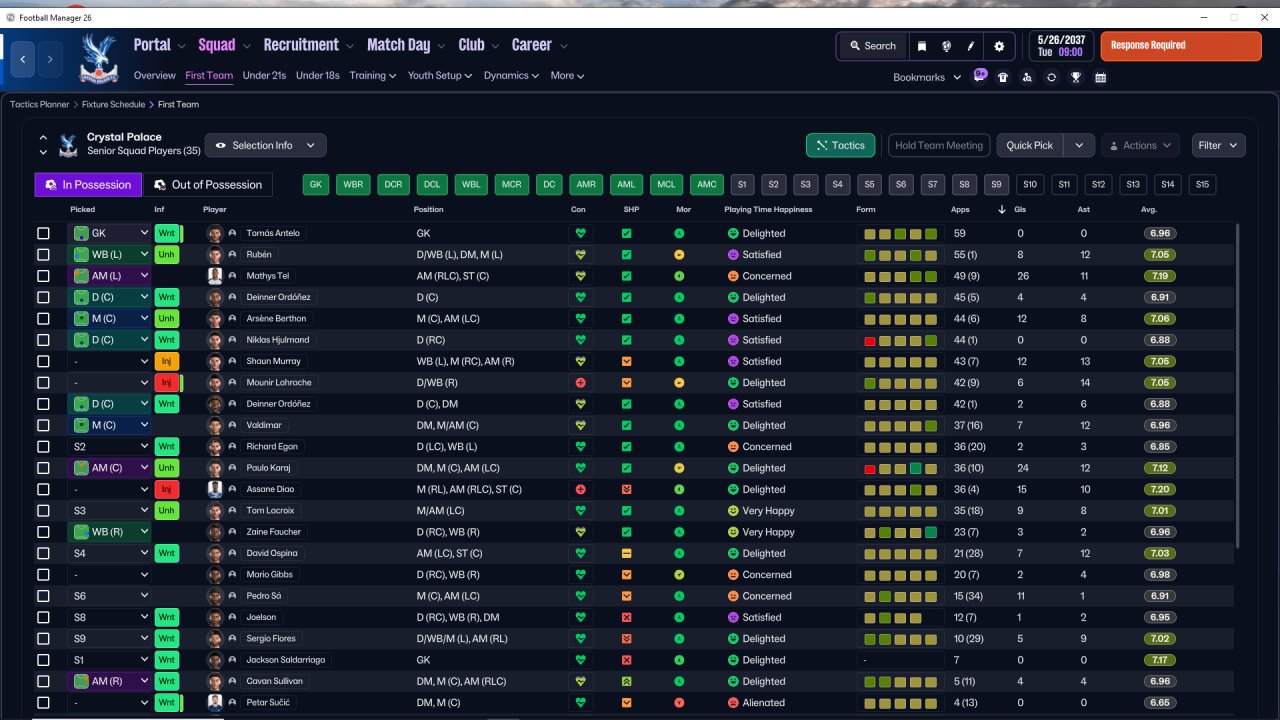Open the calendar icon in bookmarks row
The image size is (1280, 720).
[1100, 77]
